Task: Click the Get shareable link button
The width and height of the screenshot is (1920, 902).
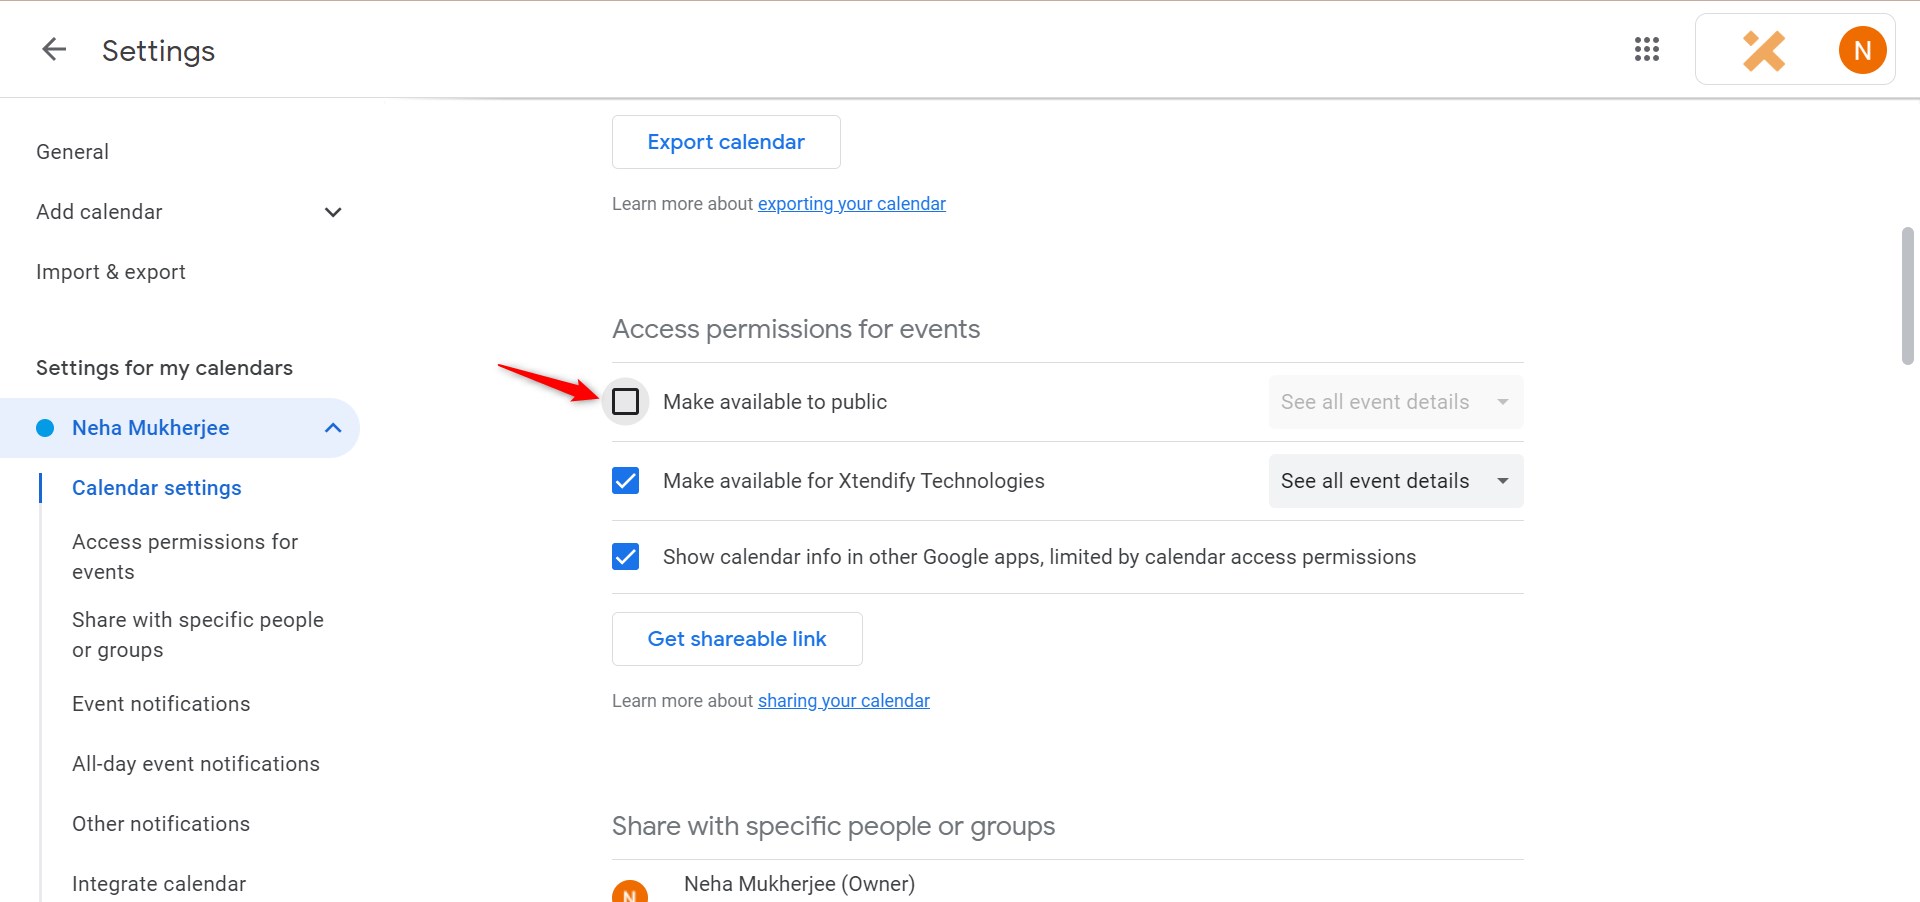Action: 737,638
